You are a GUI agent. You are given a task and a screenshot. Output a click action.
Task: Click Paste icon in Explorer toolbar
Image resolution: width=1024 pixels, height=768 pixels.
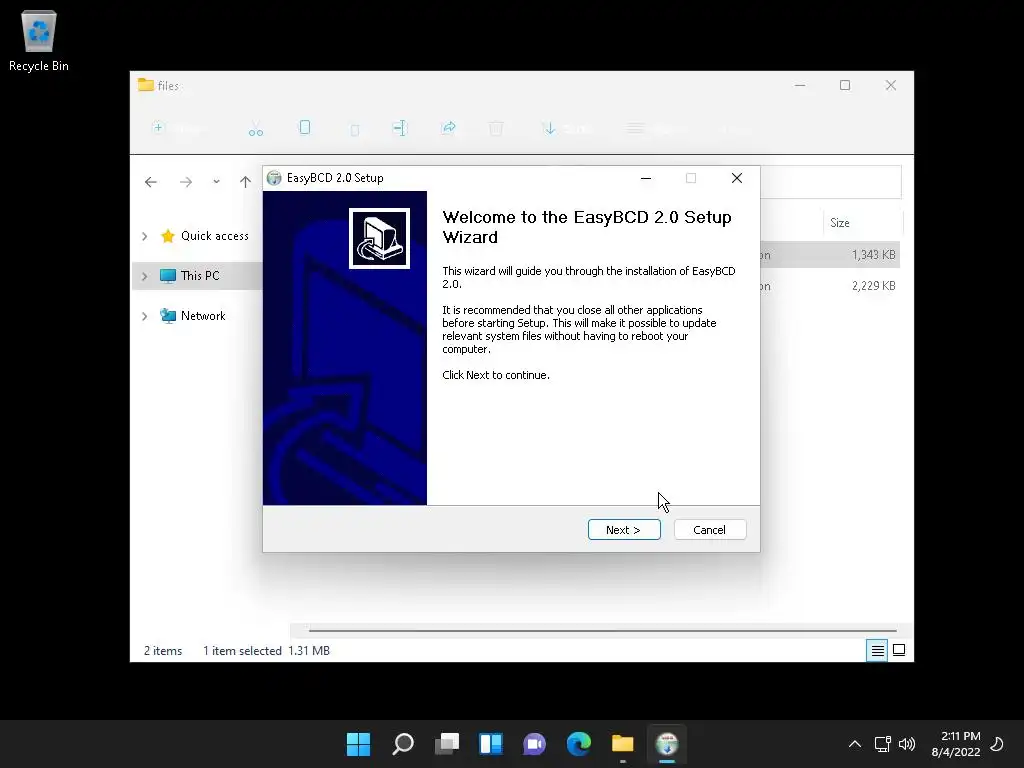(355, 130)
